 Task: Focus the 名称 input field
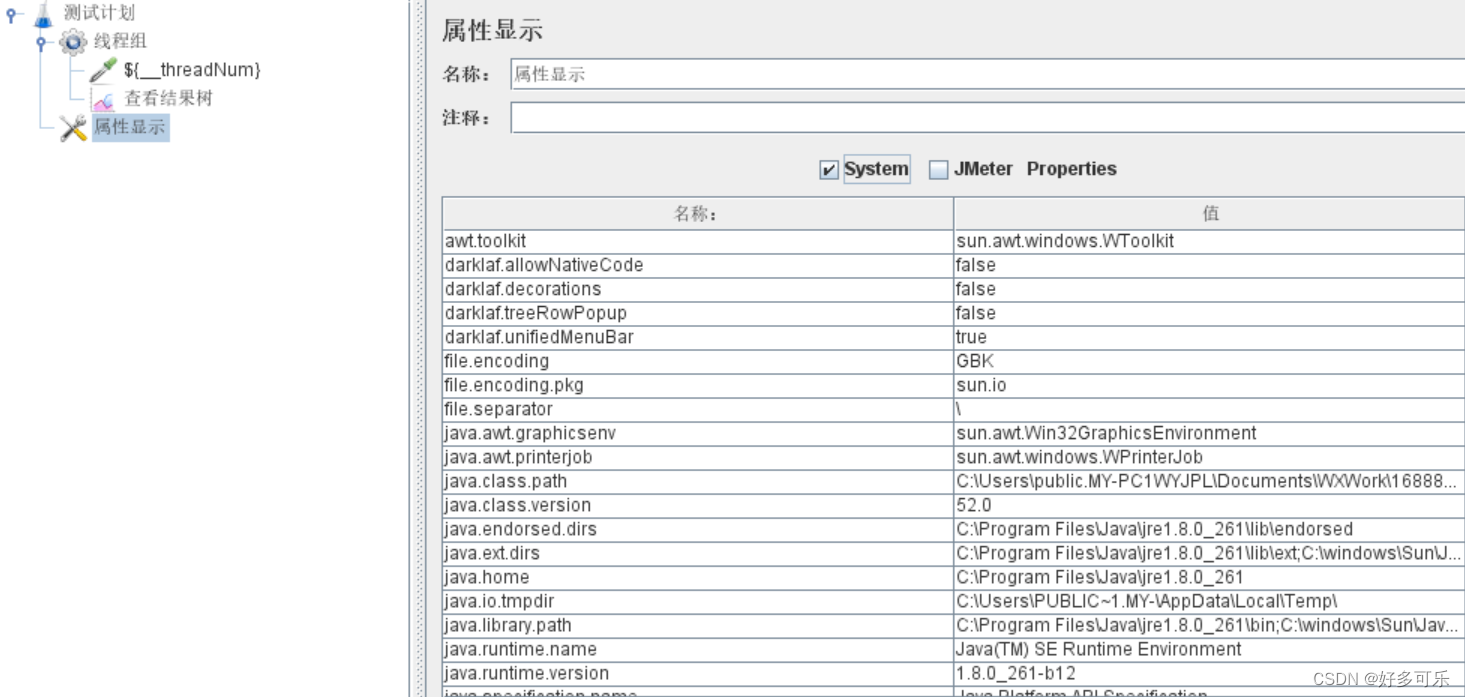(987, 74)
